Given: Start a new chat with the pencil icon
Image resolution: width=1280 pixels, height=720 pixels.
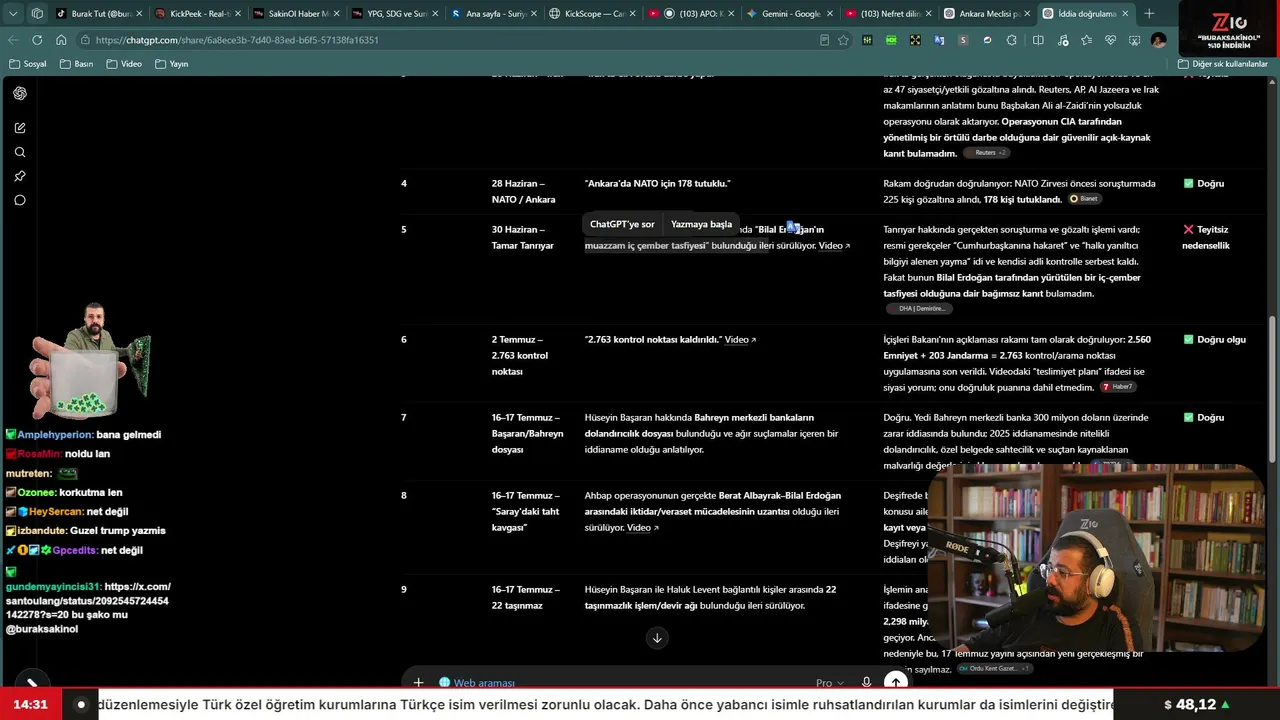Looking at the screenshot, I should tap(20, 128).
